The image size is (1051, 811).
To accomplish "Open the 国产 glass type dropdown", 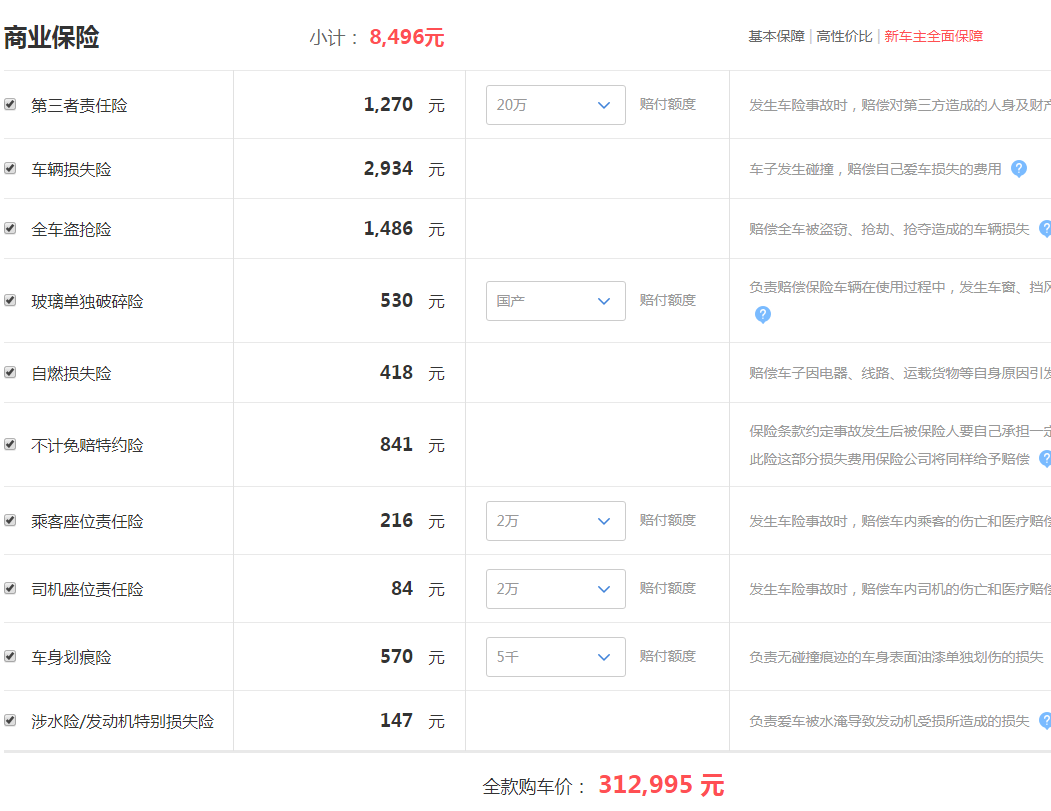I will point(556,301).
